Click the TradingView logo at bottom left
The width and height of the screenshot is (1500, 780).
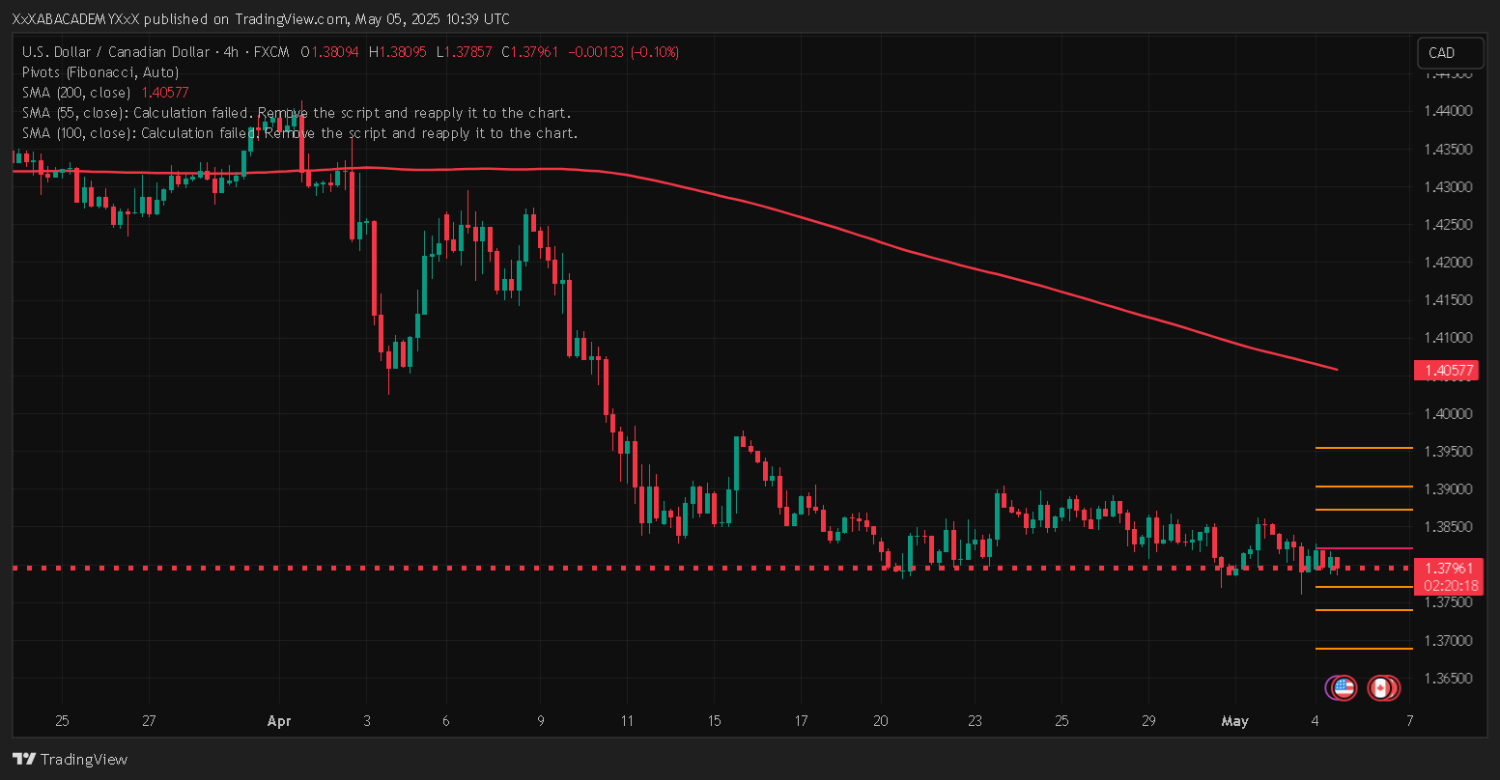click(70, 759)
